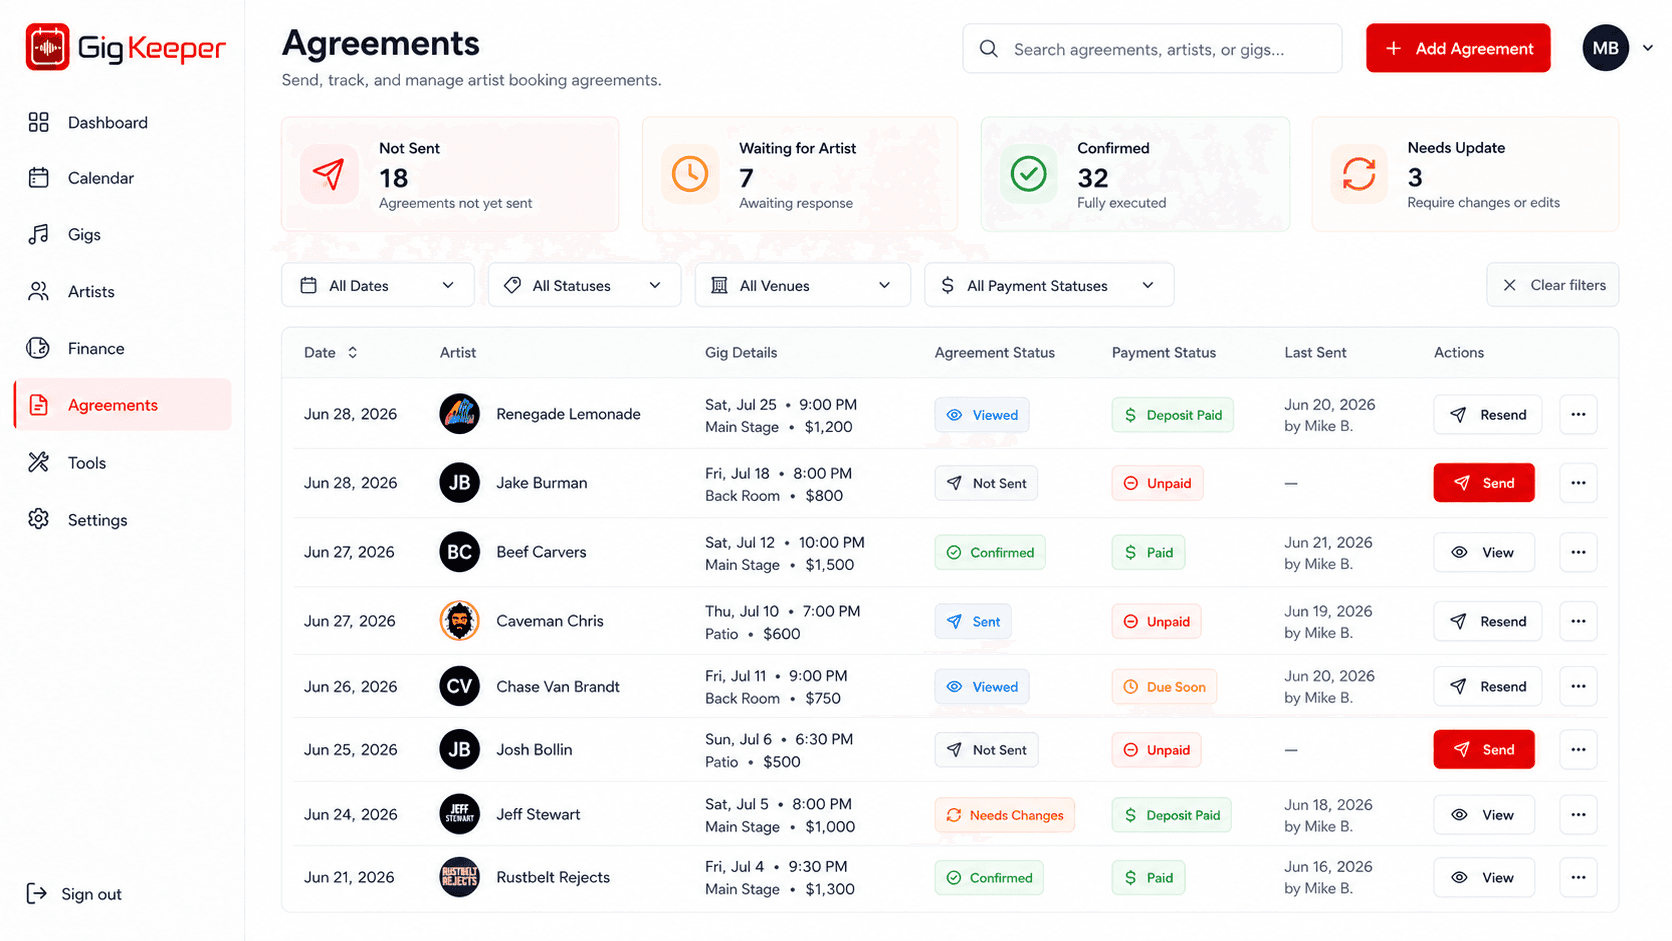Resend agreement to Chase Van Brandt
Image resolution: width=1672 pixels, height=941 pixels.
click(1487, 686)
